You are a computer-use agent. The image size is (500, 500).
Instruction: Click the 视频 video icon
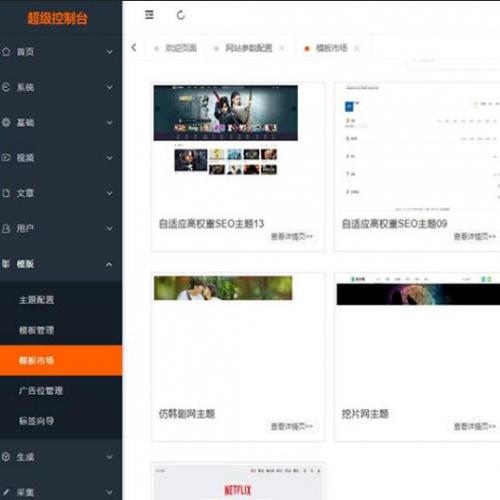coord(6,157)
